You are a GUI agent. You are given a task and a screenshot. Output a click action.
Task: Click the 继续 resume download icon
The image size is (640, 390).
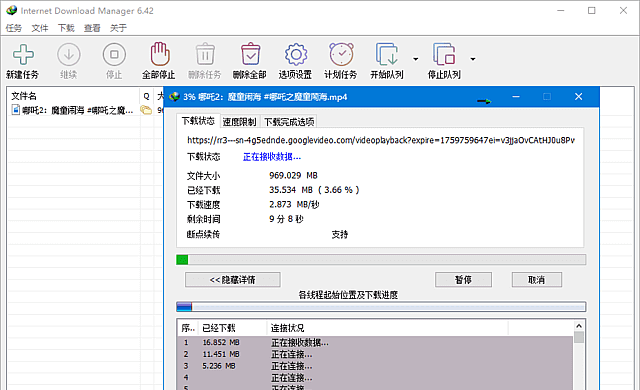pyautogui.click(x=69, y=54)
